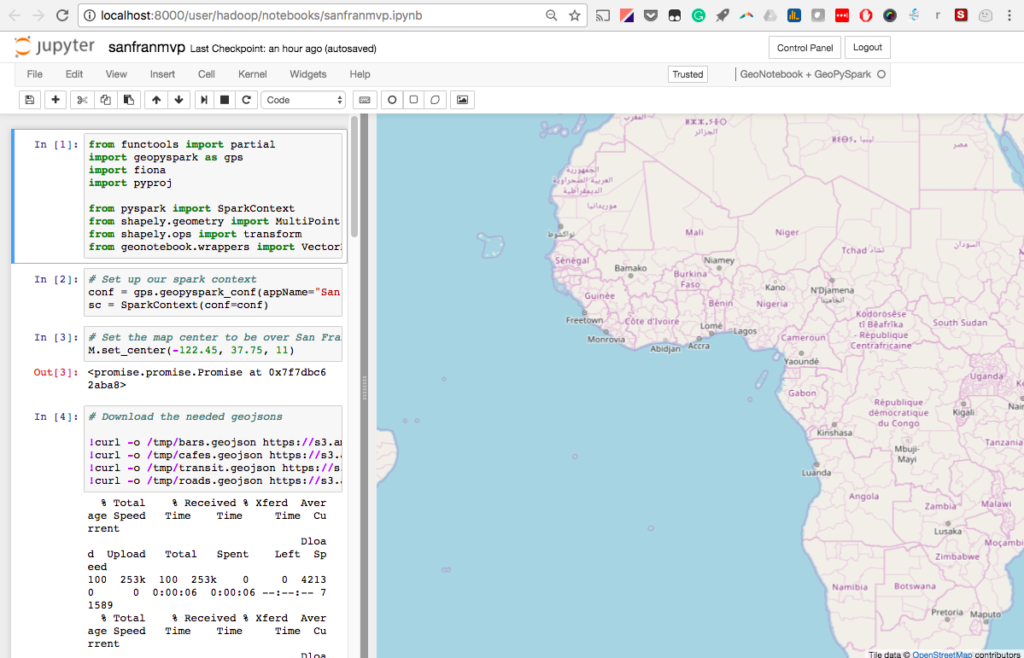The image size is (1024, 658).
Task: Cut selected cell with scissors icon
Action: click(82, 100)
